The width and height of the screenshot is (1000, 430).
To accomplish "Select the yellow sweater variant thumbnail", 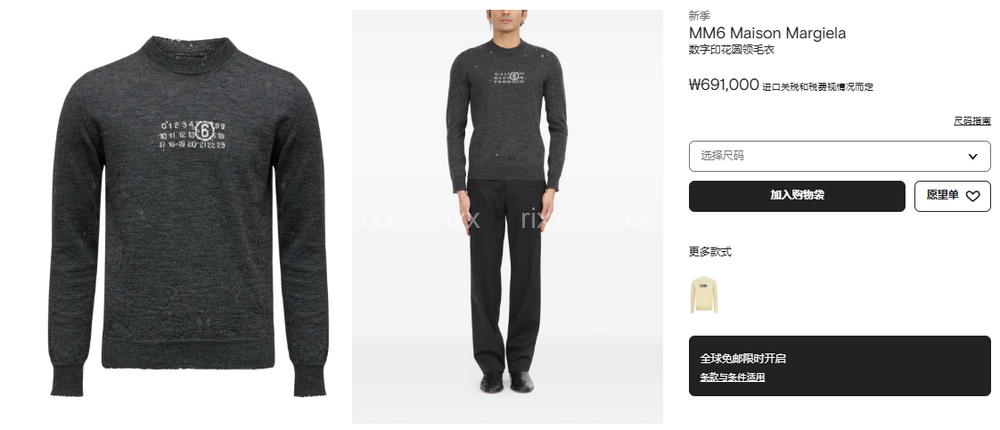I will [703, 294].
